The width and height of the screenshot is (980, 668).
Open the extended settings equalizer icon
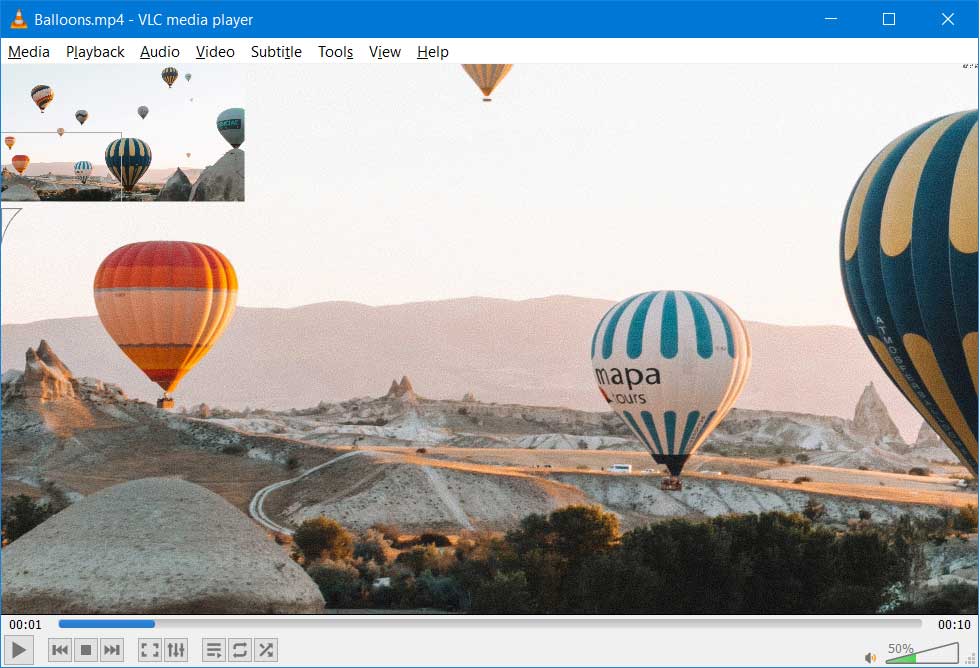pos(176,649)
